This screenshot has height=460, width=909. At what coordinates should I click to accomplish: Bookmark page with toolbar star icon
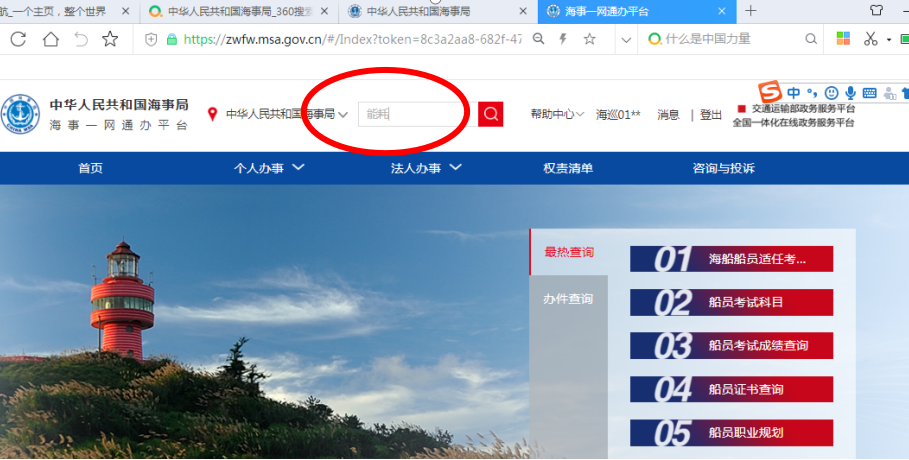pyautogui.click(x=110, y=39)
